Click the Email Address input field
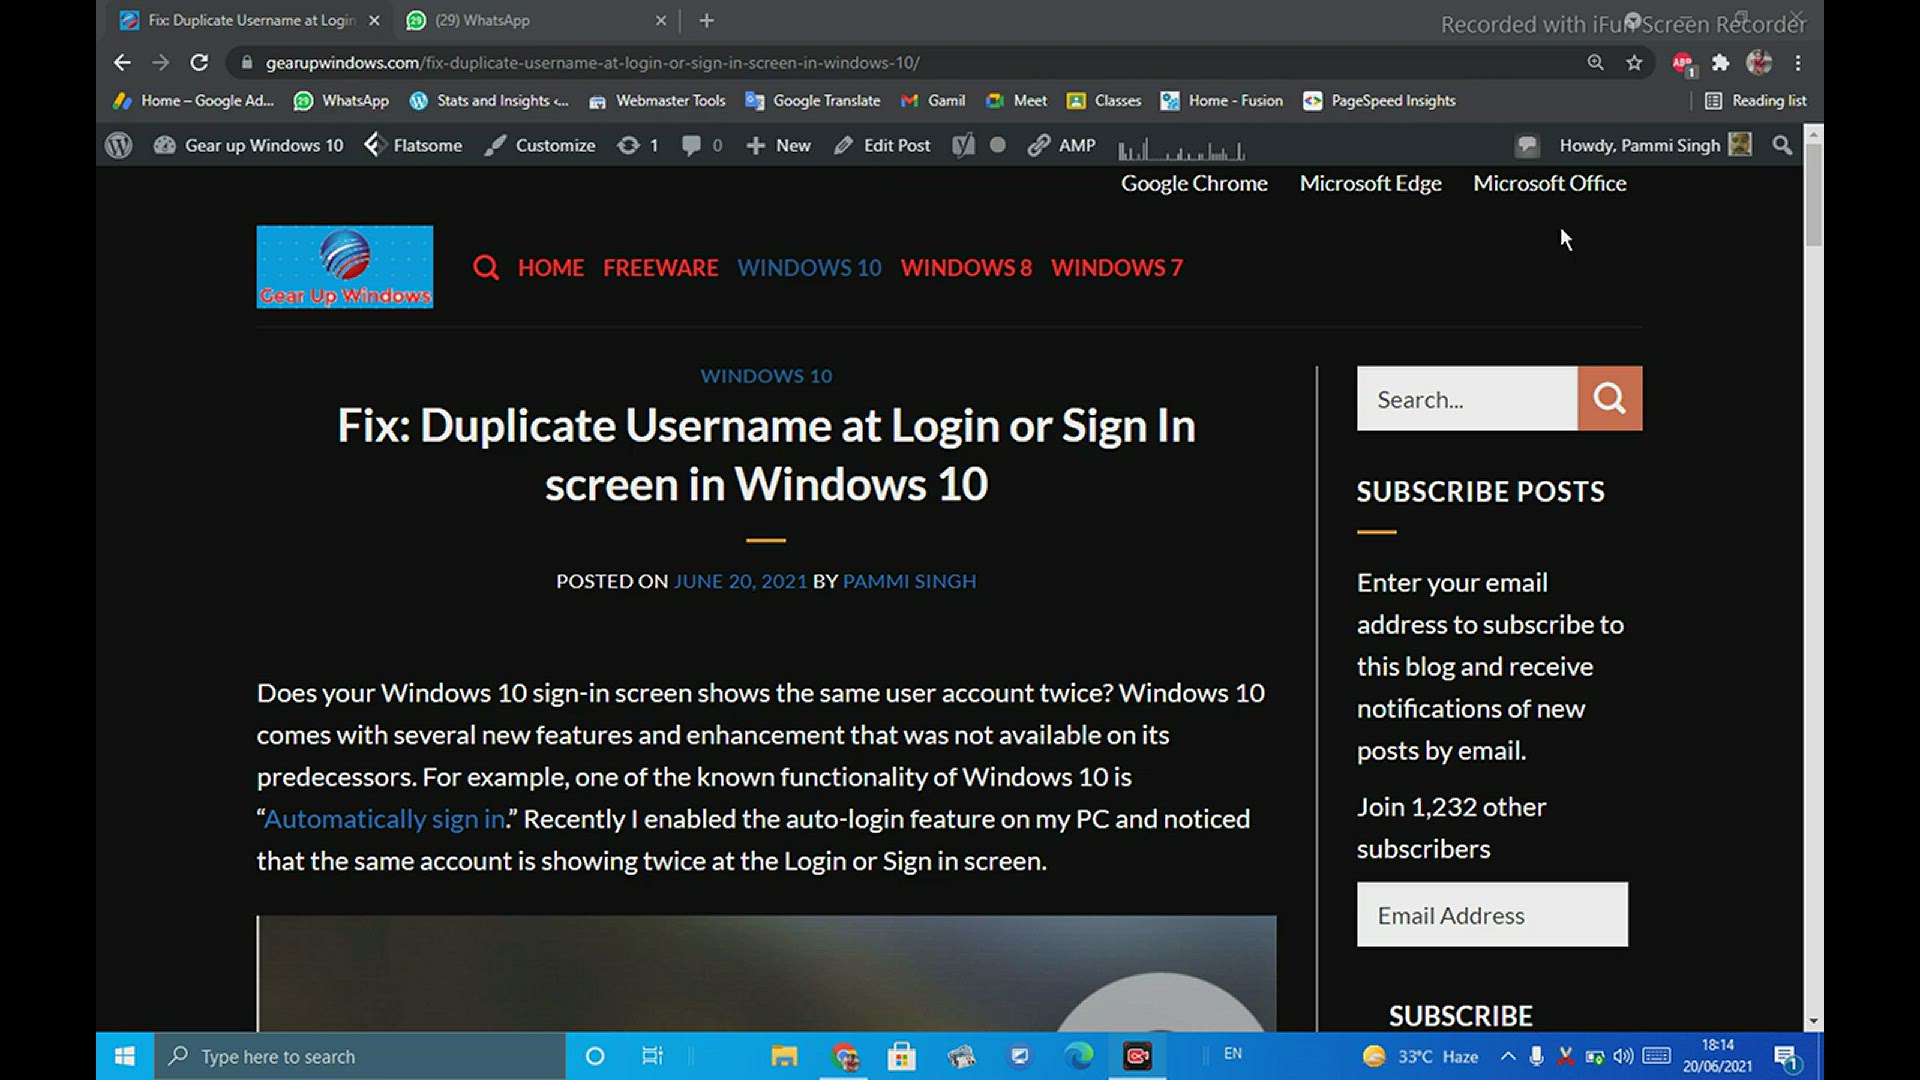 tap(1492, 915)
